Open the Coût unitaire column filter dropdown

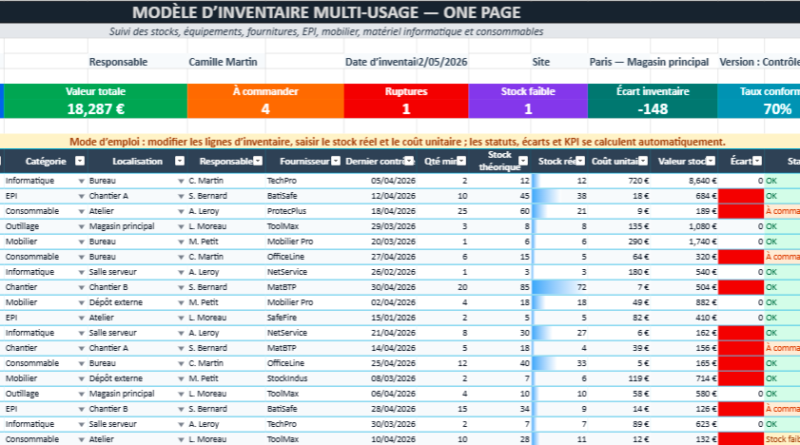point(643,161)
